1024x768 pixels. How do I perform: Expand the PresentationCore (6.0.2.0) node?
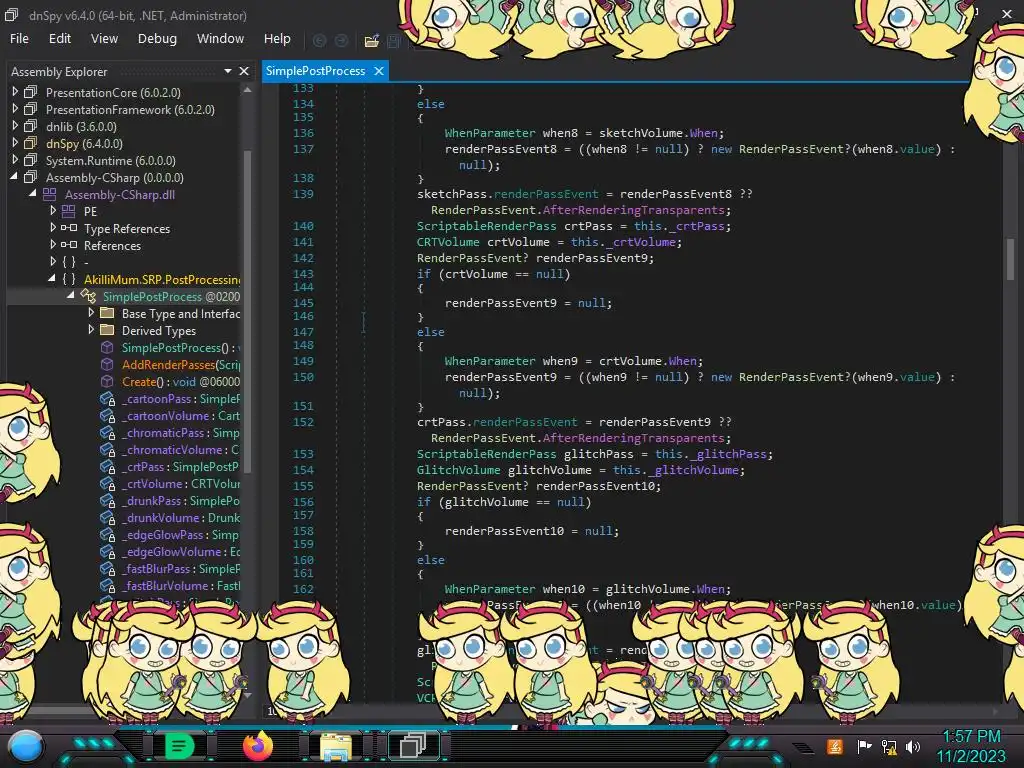point(15,92)
